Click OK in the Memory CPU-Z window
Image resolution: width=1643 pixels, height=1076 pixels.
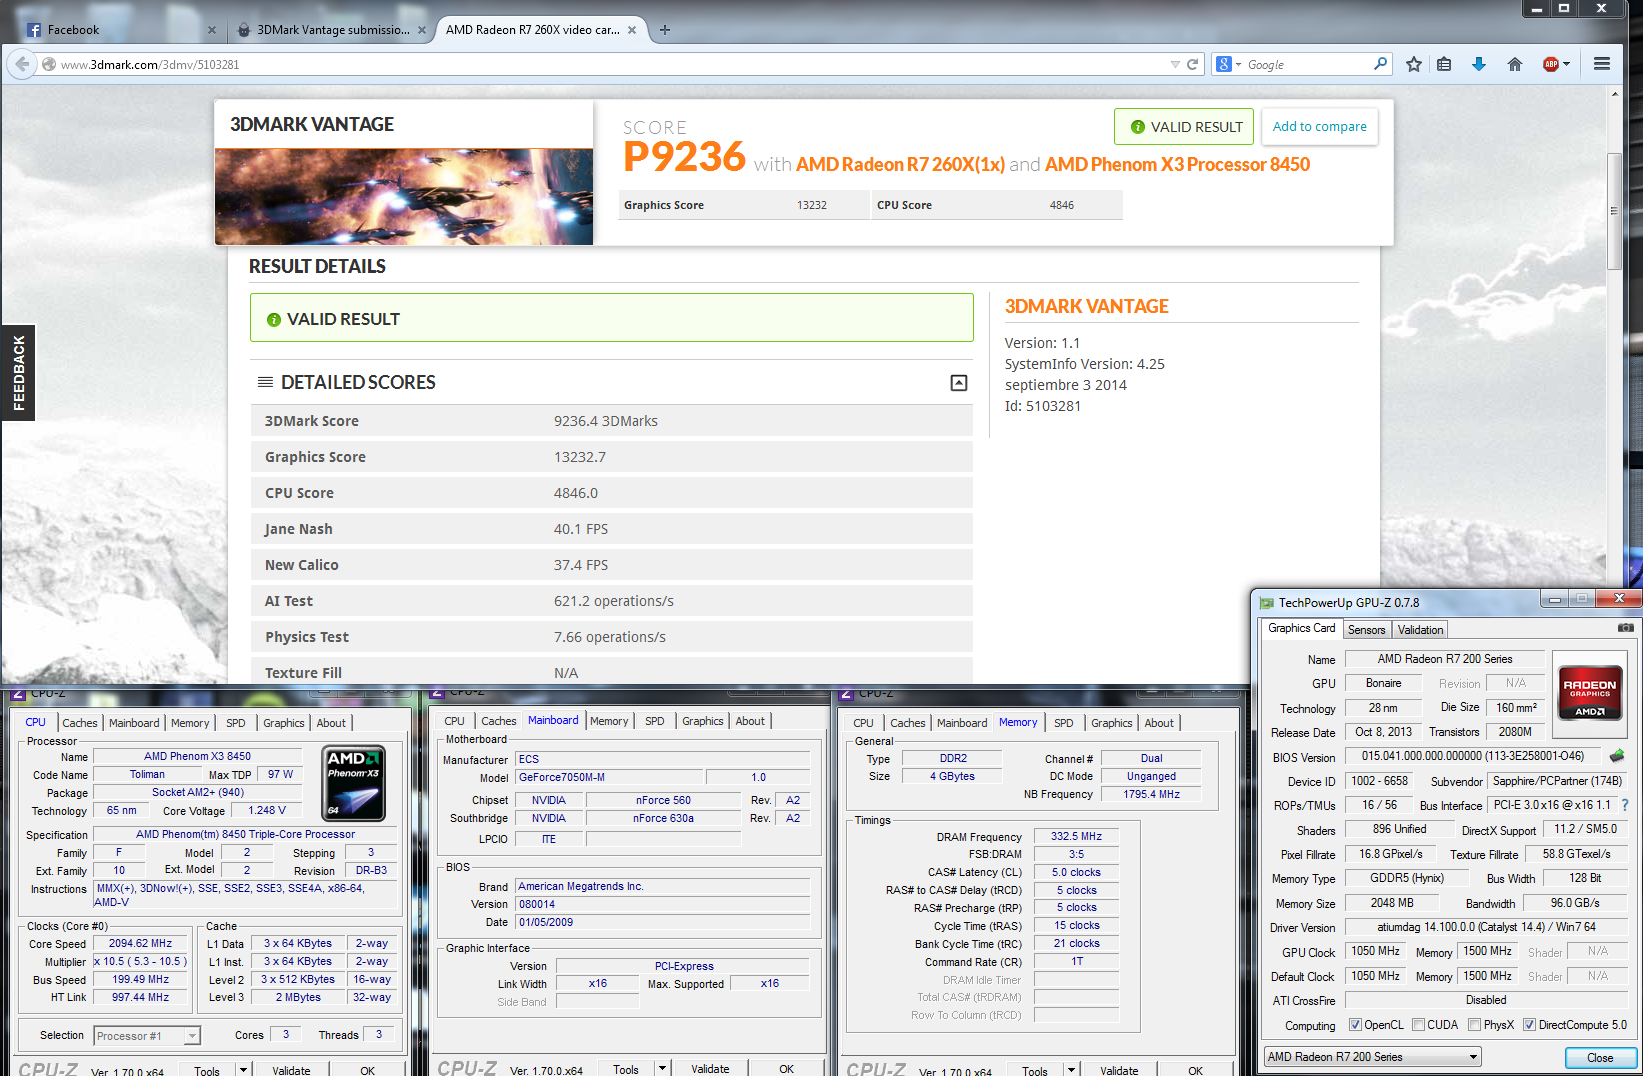click(1195, 1070)
